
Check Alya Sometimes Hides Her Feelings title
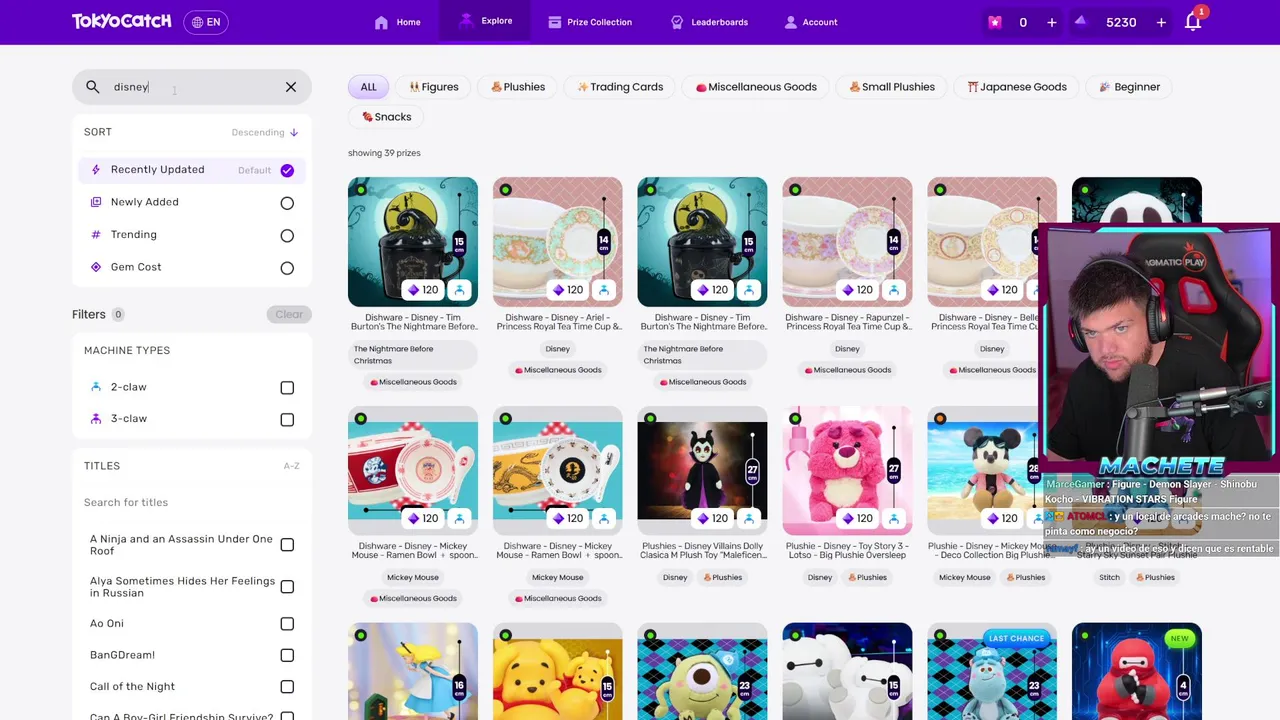click(287, 587)
